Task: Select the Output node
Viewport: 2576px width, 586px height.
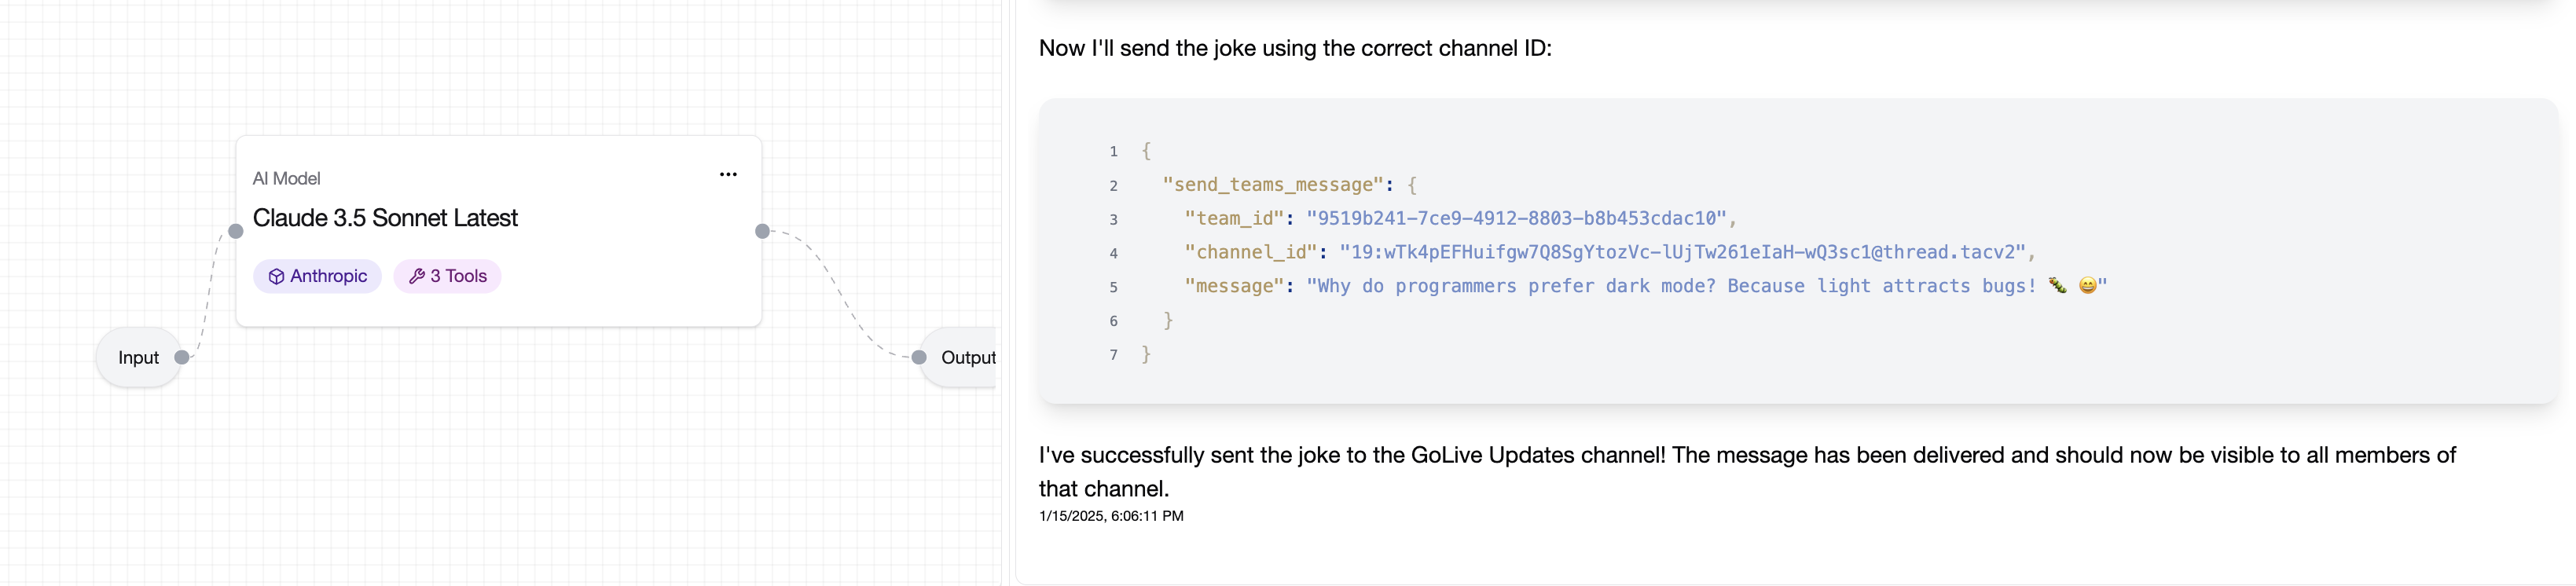Action: [958, 357]
